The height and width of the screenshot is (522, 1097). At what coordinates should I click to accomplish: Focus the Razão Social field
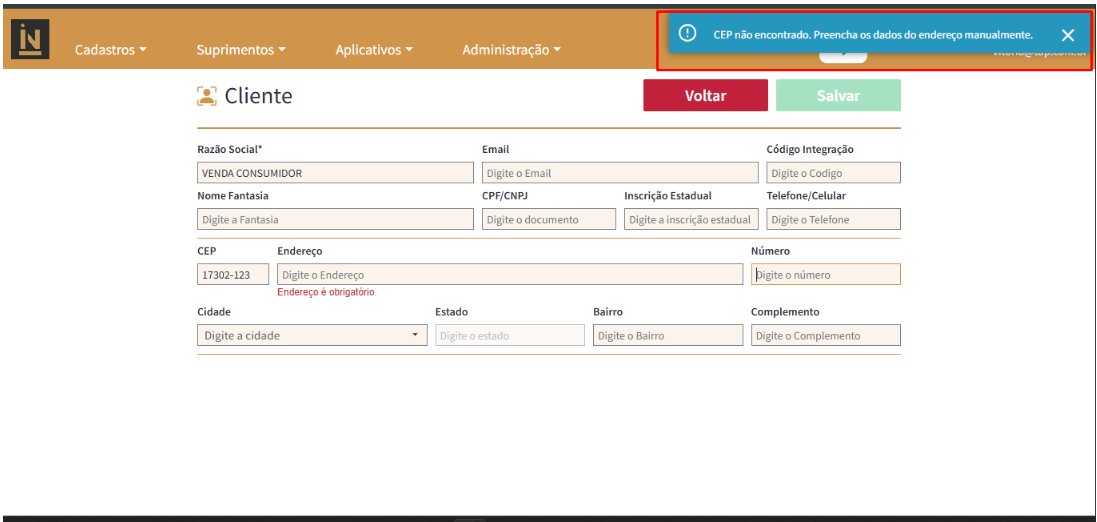[335, 173]
